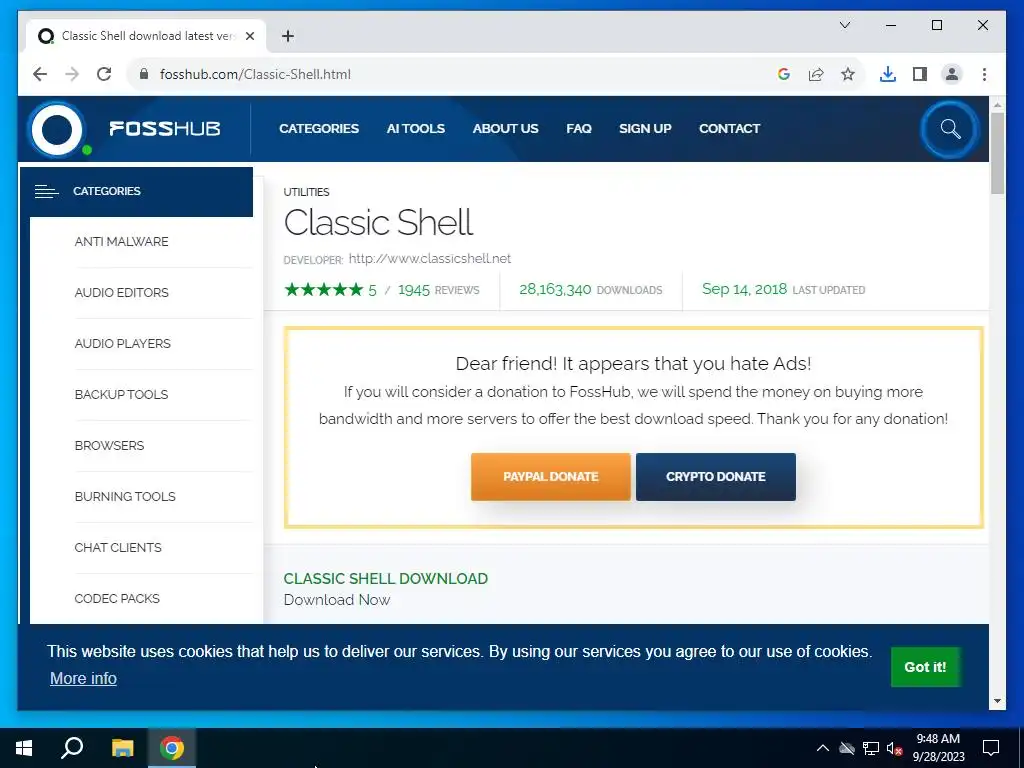1024x768 pixels.
Task: Click the browser back arrow
Action: 40,74
